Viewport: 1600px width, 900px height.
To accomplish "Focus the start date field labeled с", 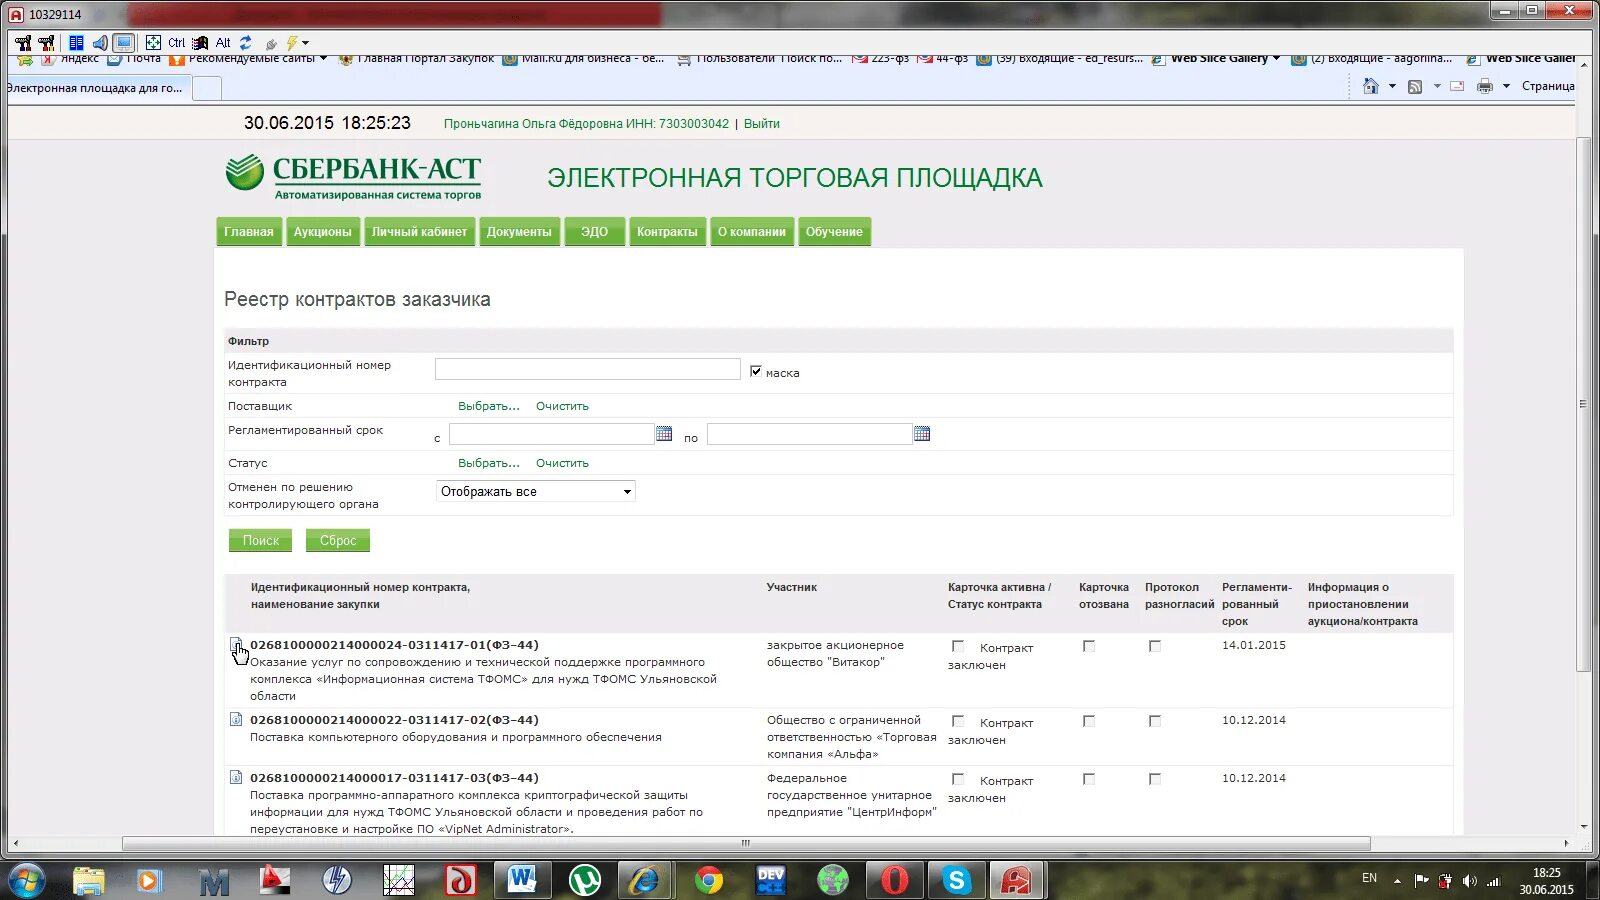I will tap(551, 434).
